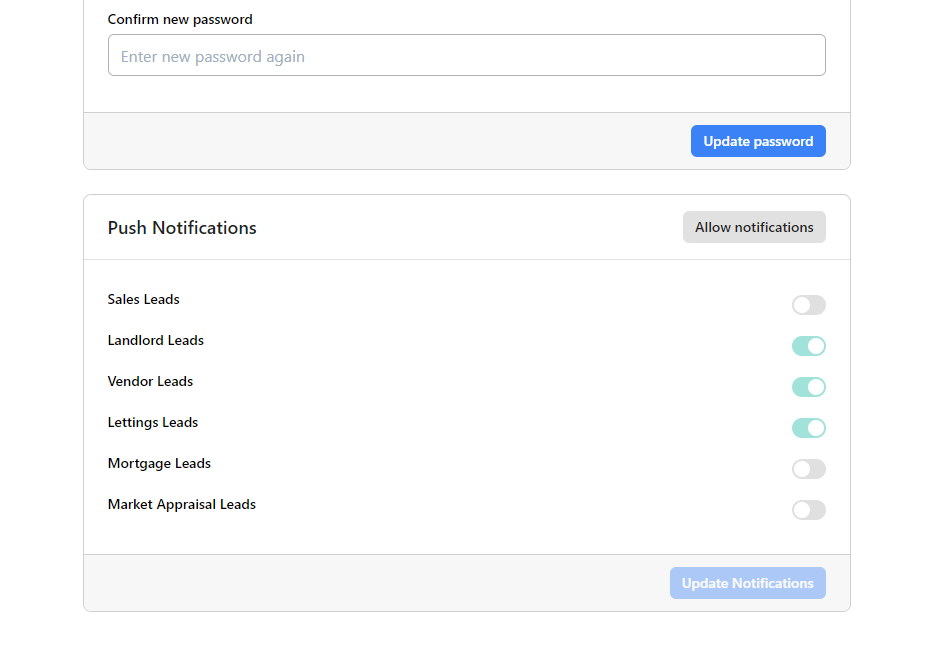The width and height of the screenshot is (926, 659).
Task: Disable the Landlord Leads notification toggle
Action: [x=808, y=345]
